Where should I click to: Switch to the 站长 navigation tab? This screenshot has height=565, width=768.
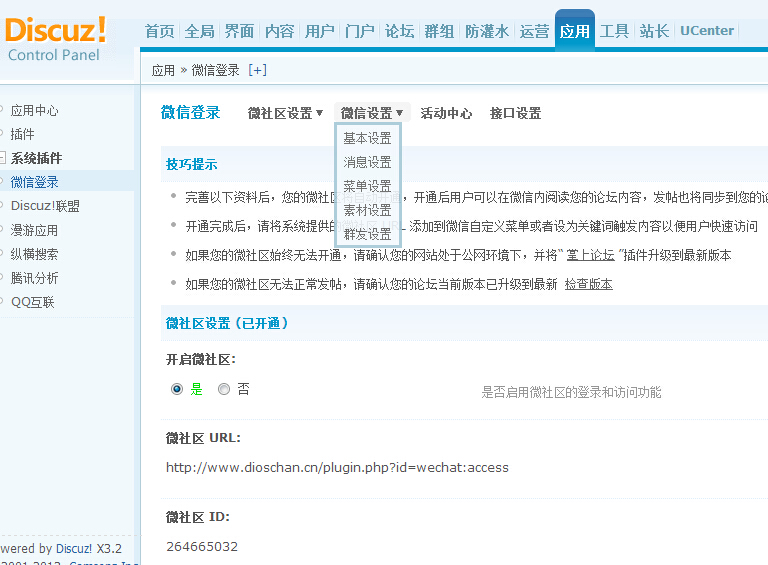pos(654,31)
